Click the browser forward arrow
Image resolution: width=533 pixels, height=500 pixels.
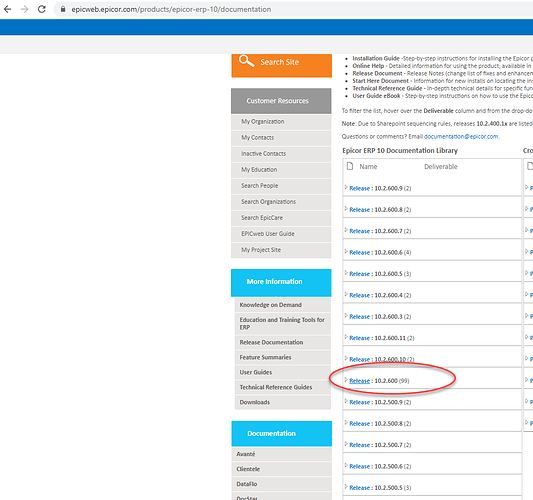point(24,9)
